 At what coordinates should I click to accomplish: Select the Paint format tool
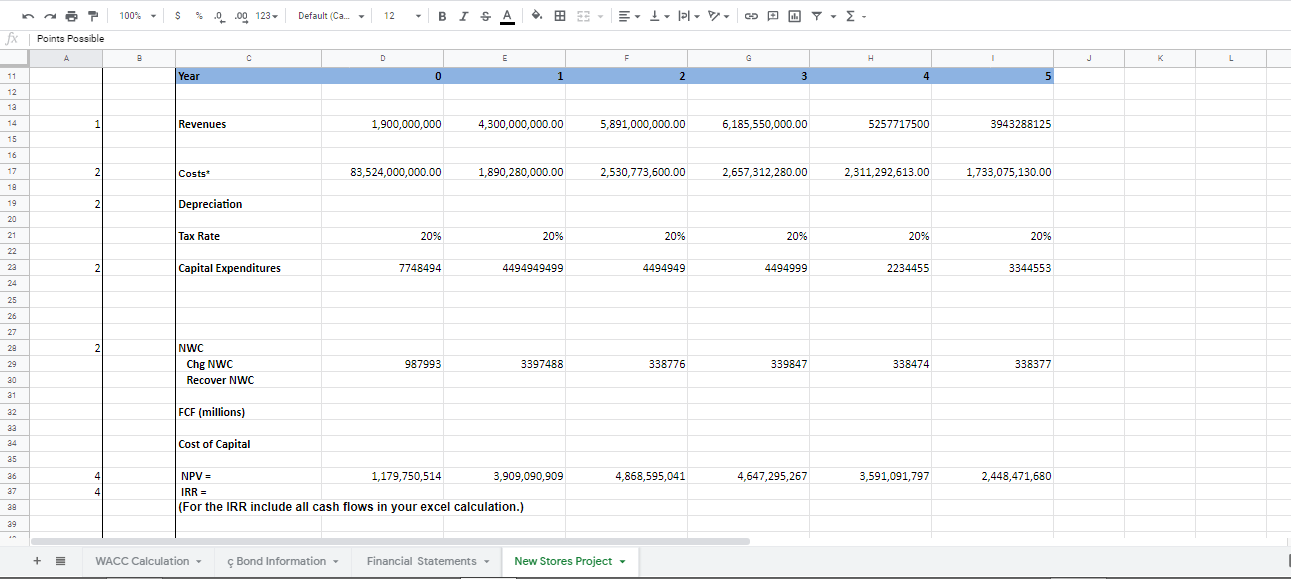(x=92, y=15)
